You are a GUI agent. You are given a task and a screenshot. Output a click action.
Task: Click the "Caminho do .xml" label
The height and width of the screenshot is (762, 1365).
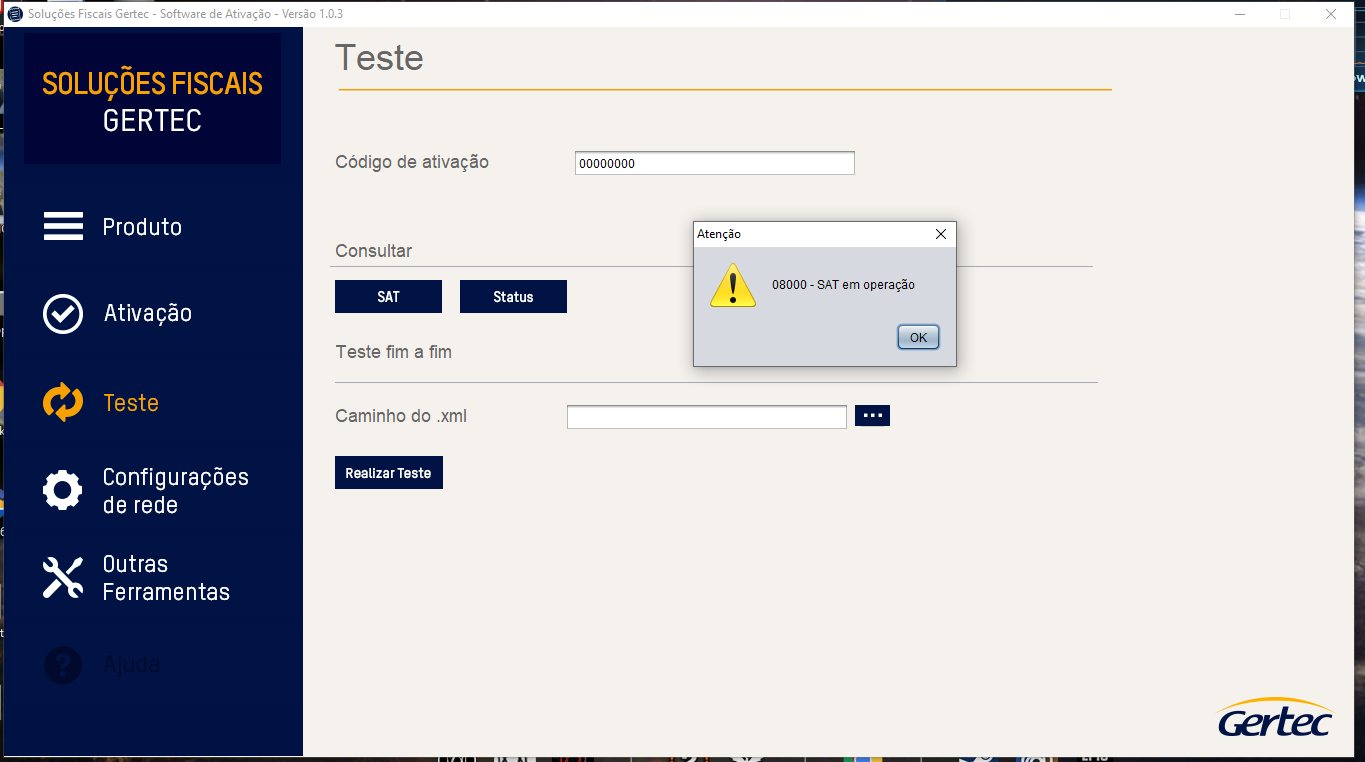tap(401, 416)
